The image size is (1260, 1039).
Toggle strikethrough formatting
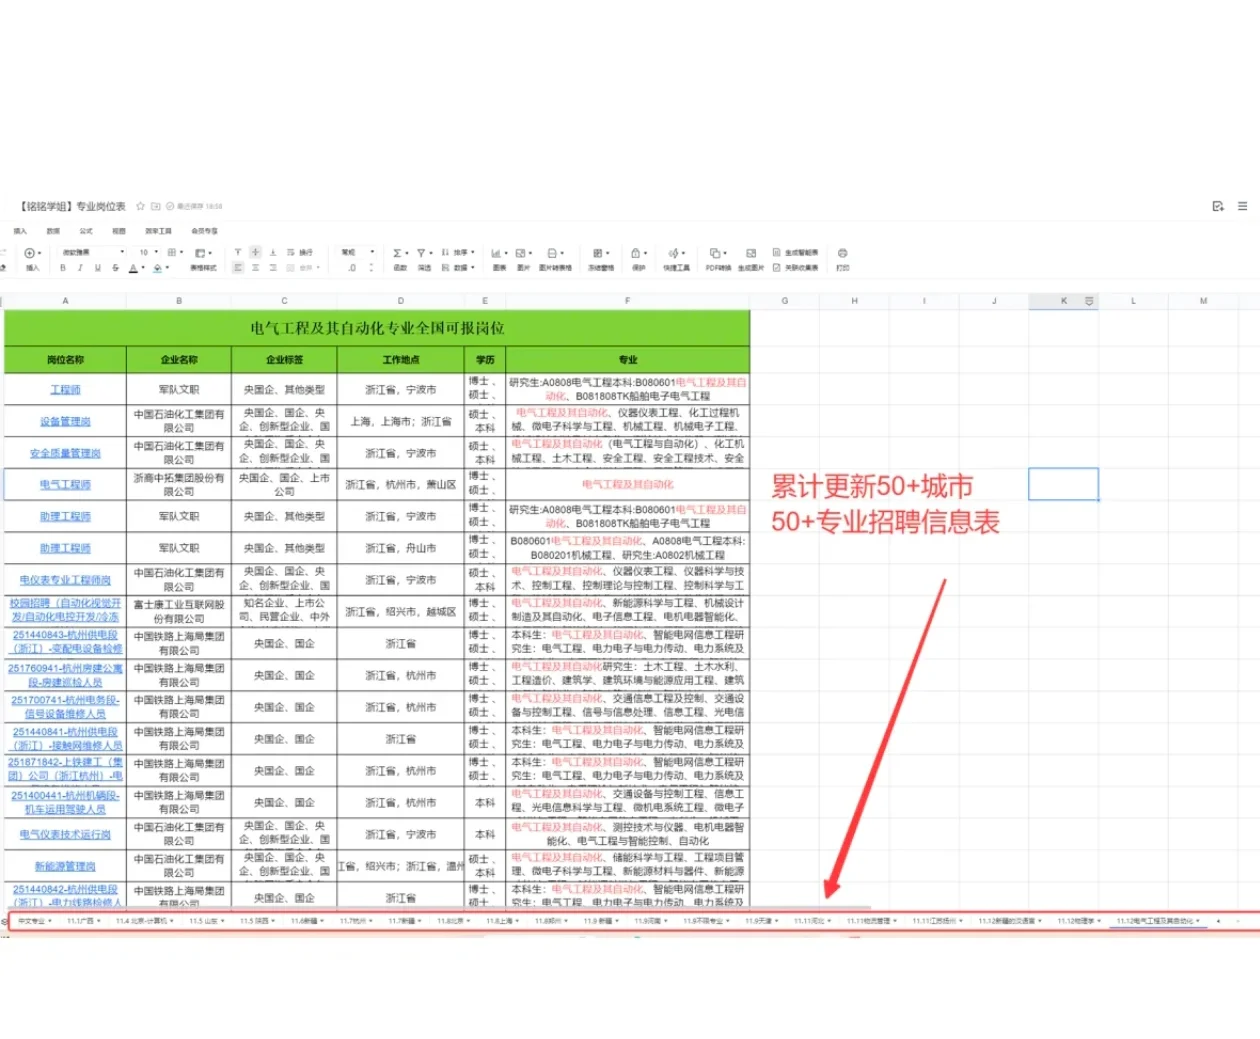coord(115,268)
